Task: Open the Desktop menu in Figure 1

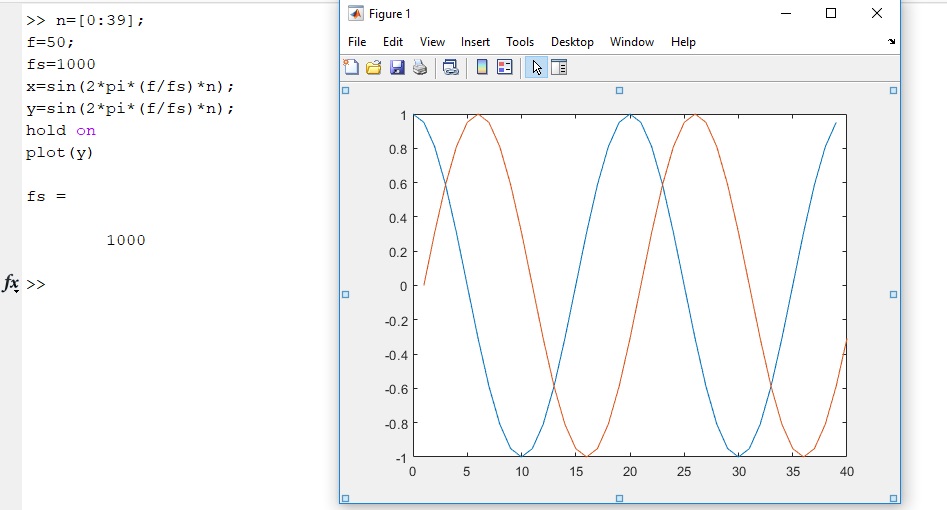Action: coord(572,42)
